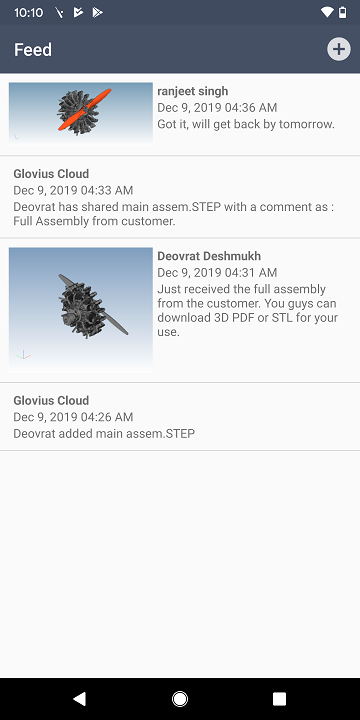360x720 pixels.
Task: Open the "Just received the full assembly" comment
Action: (248, 310)
